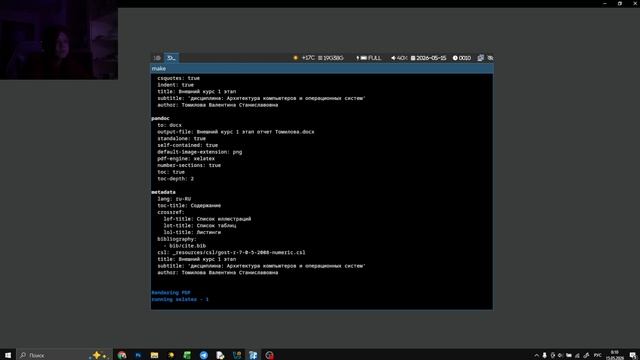Click the last tray icon in status bar

point(490,58)
